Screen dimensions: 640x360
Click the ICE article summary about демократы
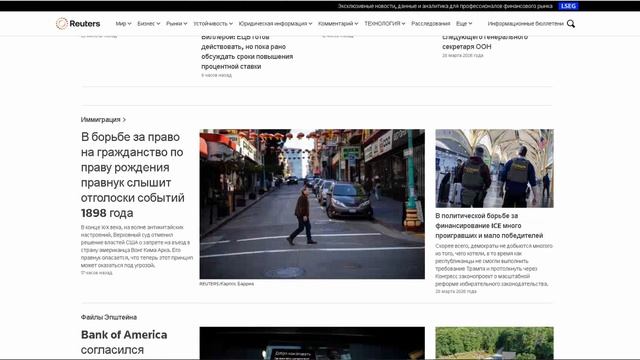(494, 265)
